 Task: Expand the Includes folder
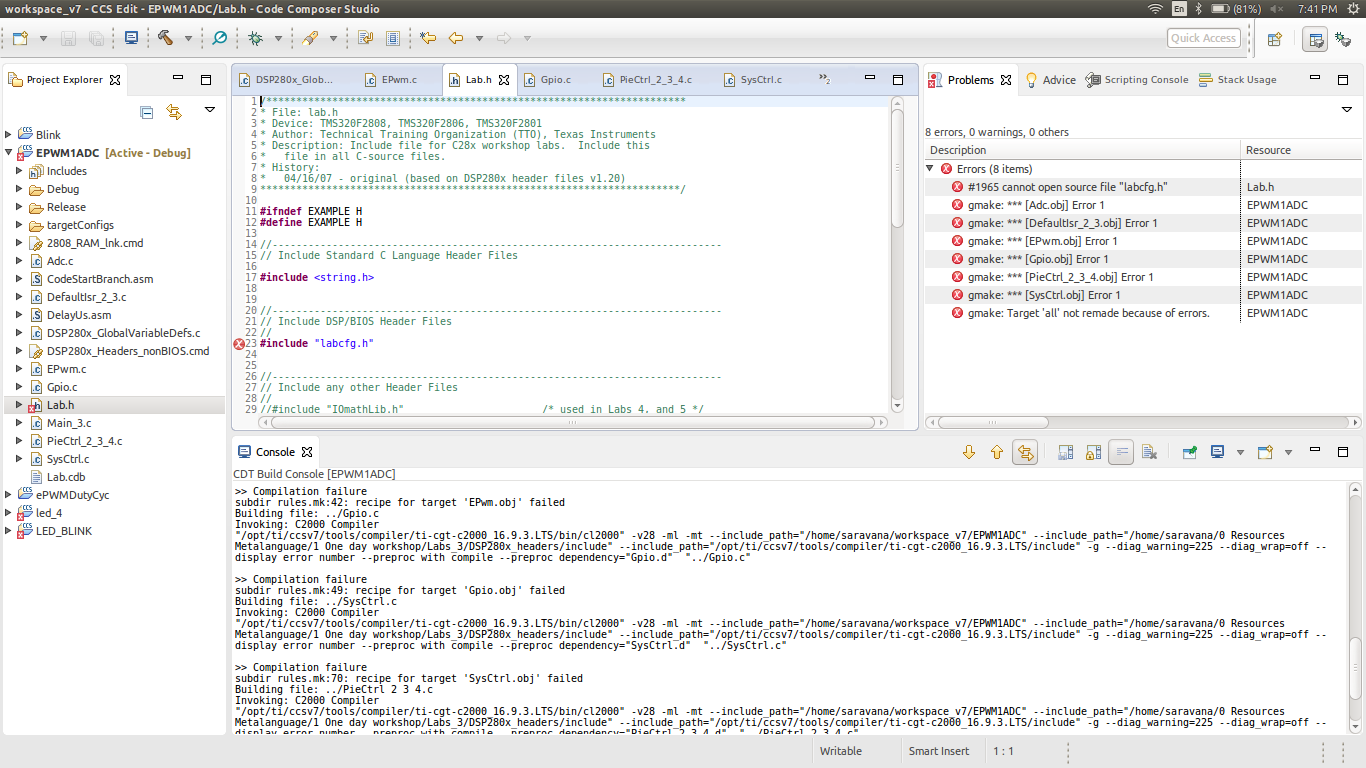(x=20, y=171)
